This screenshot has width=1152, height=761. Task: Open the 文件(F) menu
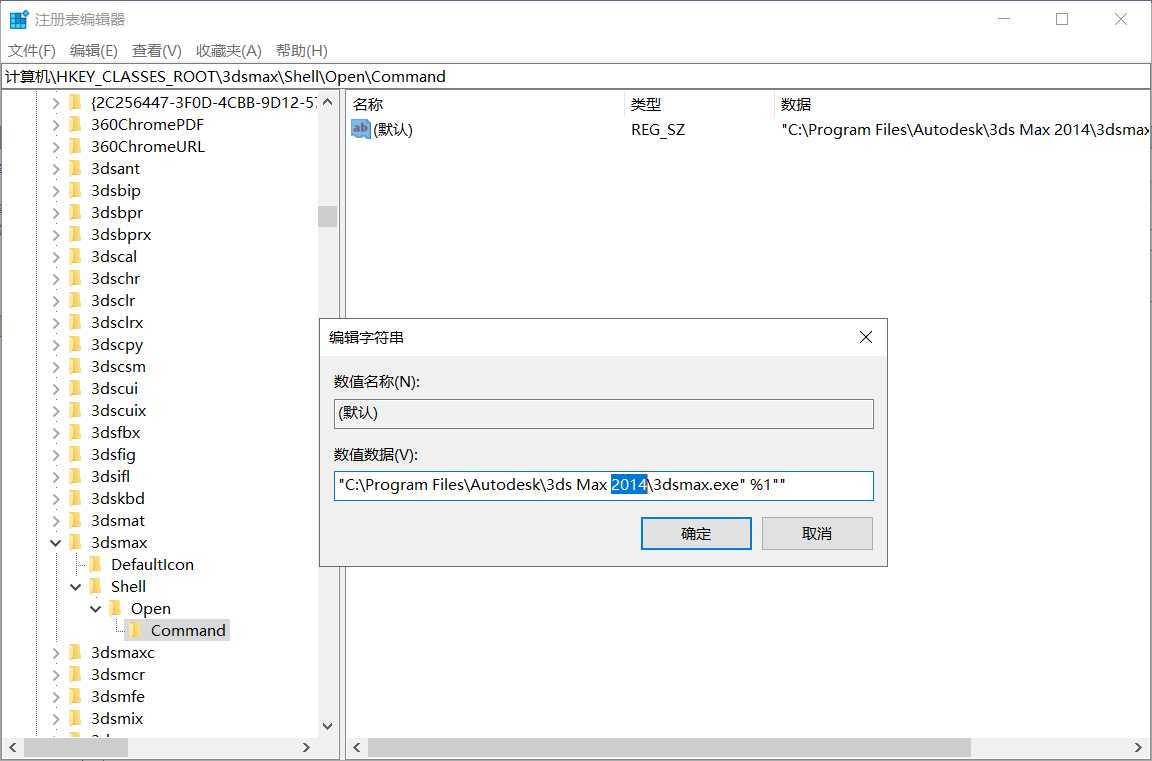32,51
